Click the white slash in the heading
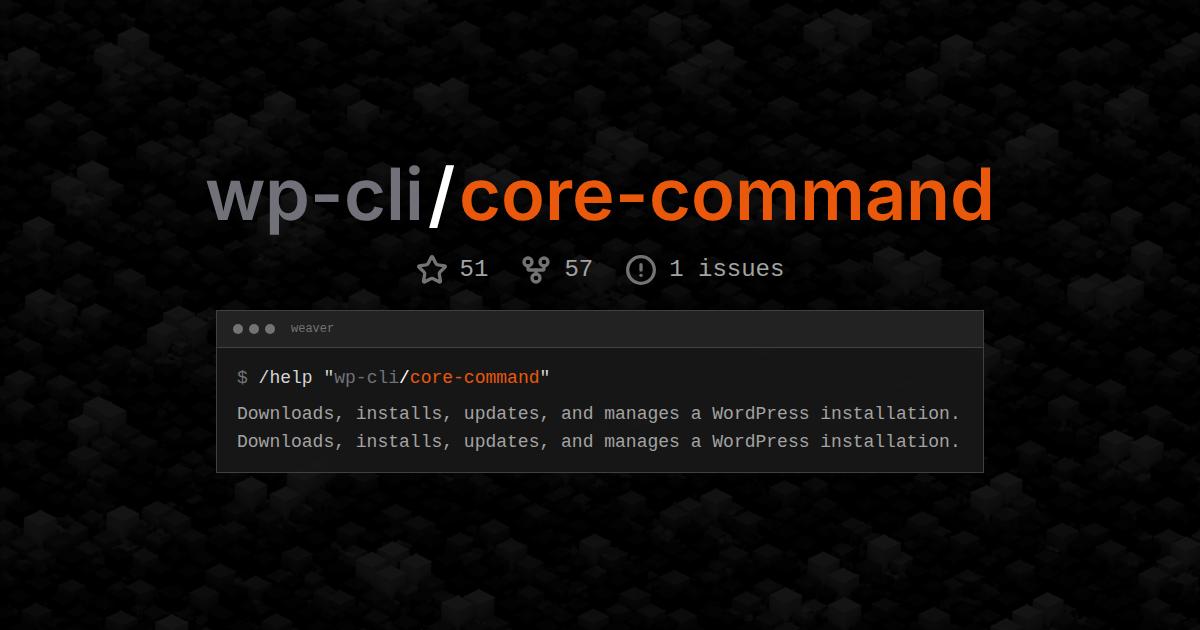1200x630 pixels. tap(441, 197)
